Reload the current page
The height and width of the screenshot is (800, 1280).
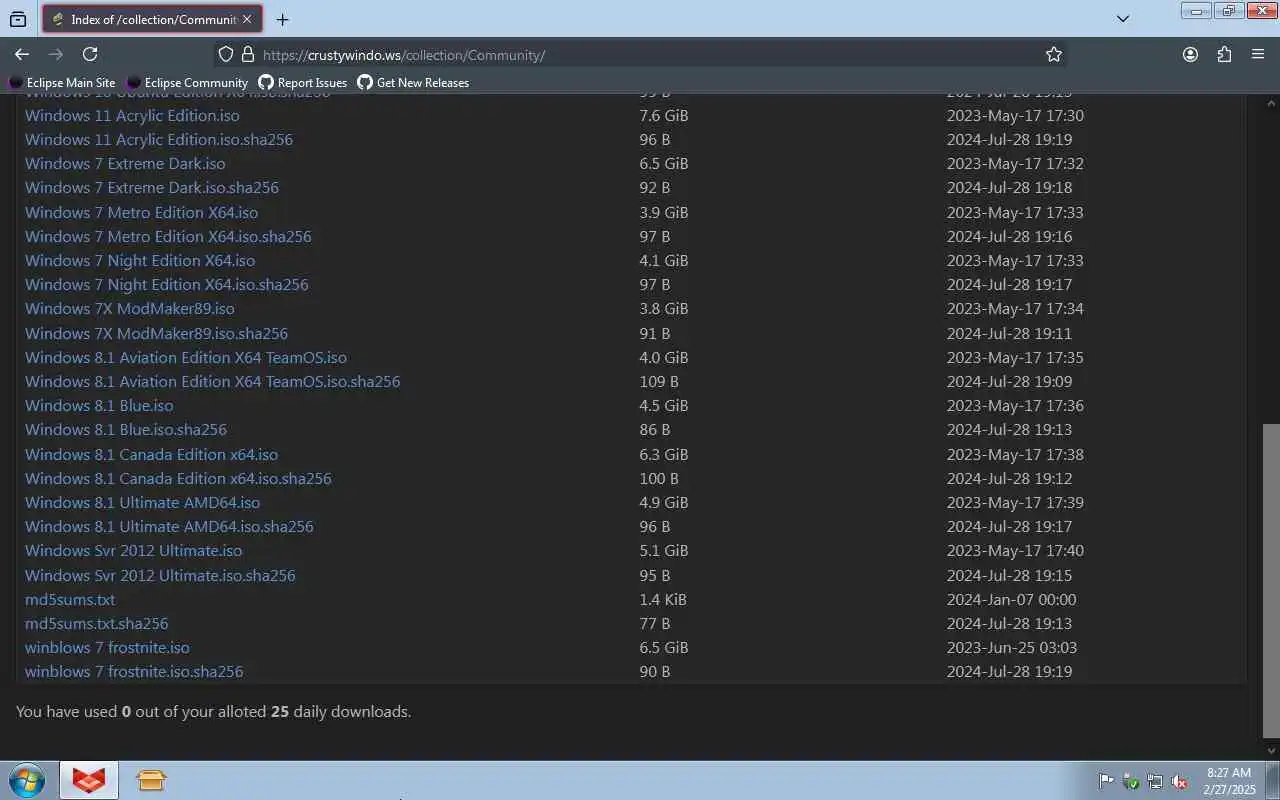click(90, 54)
